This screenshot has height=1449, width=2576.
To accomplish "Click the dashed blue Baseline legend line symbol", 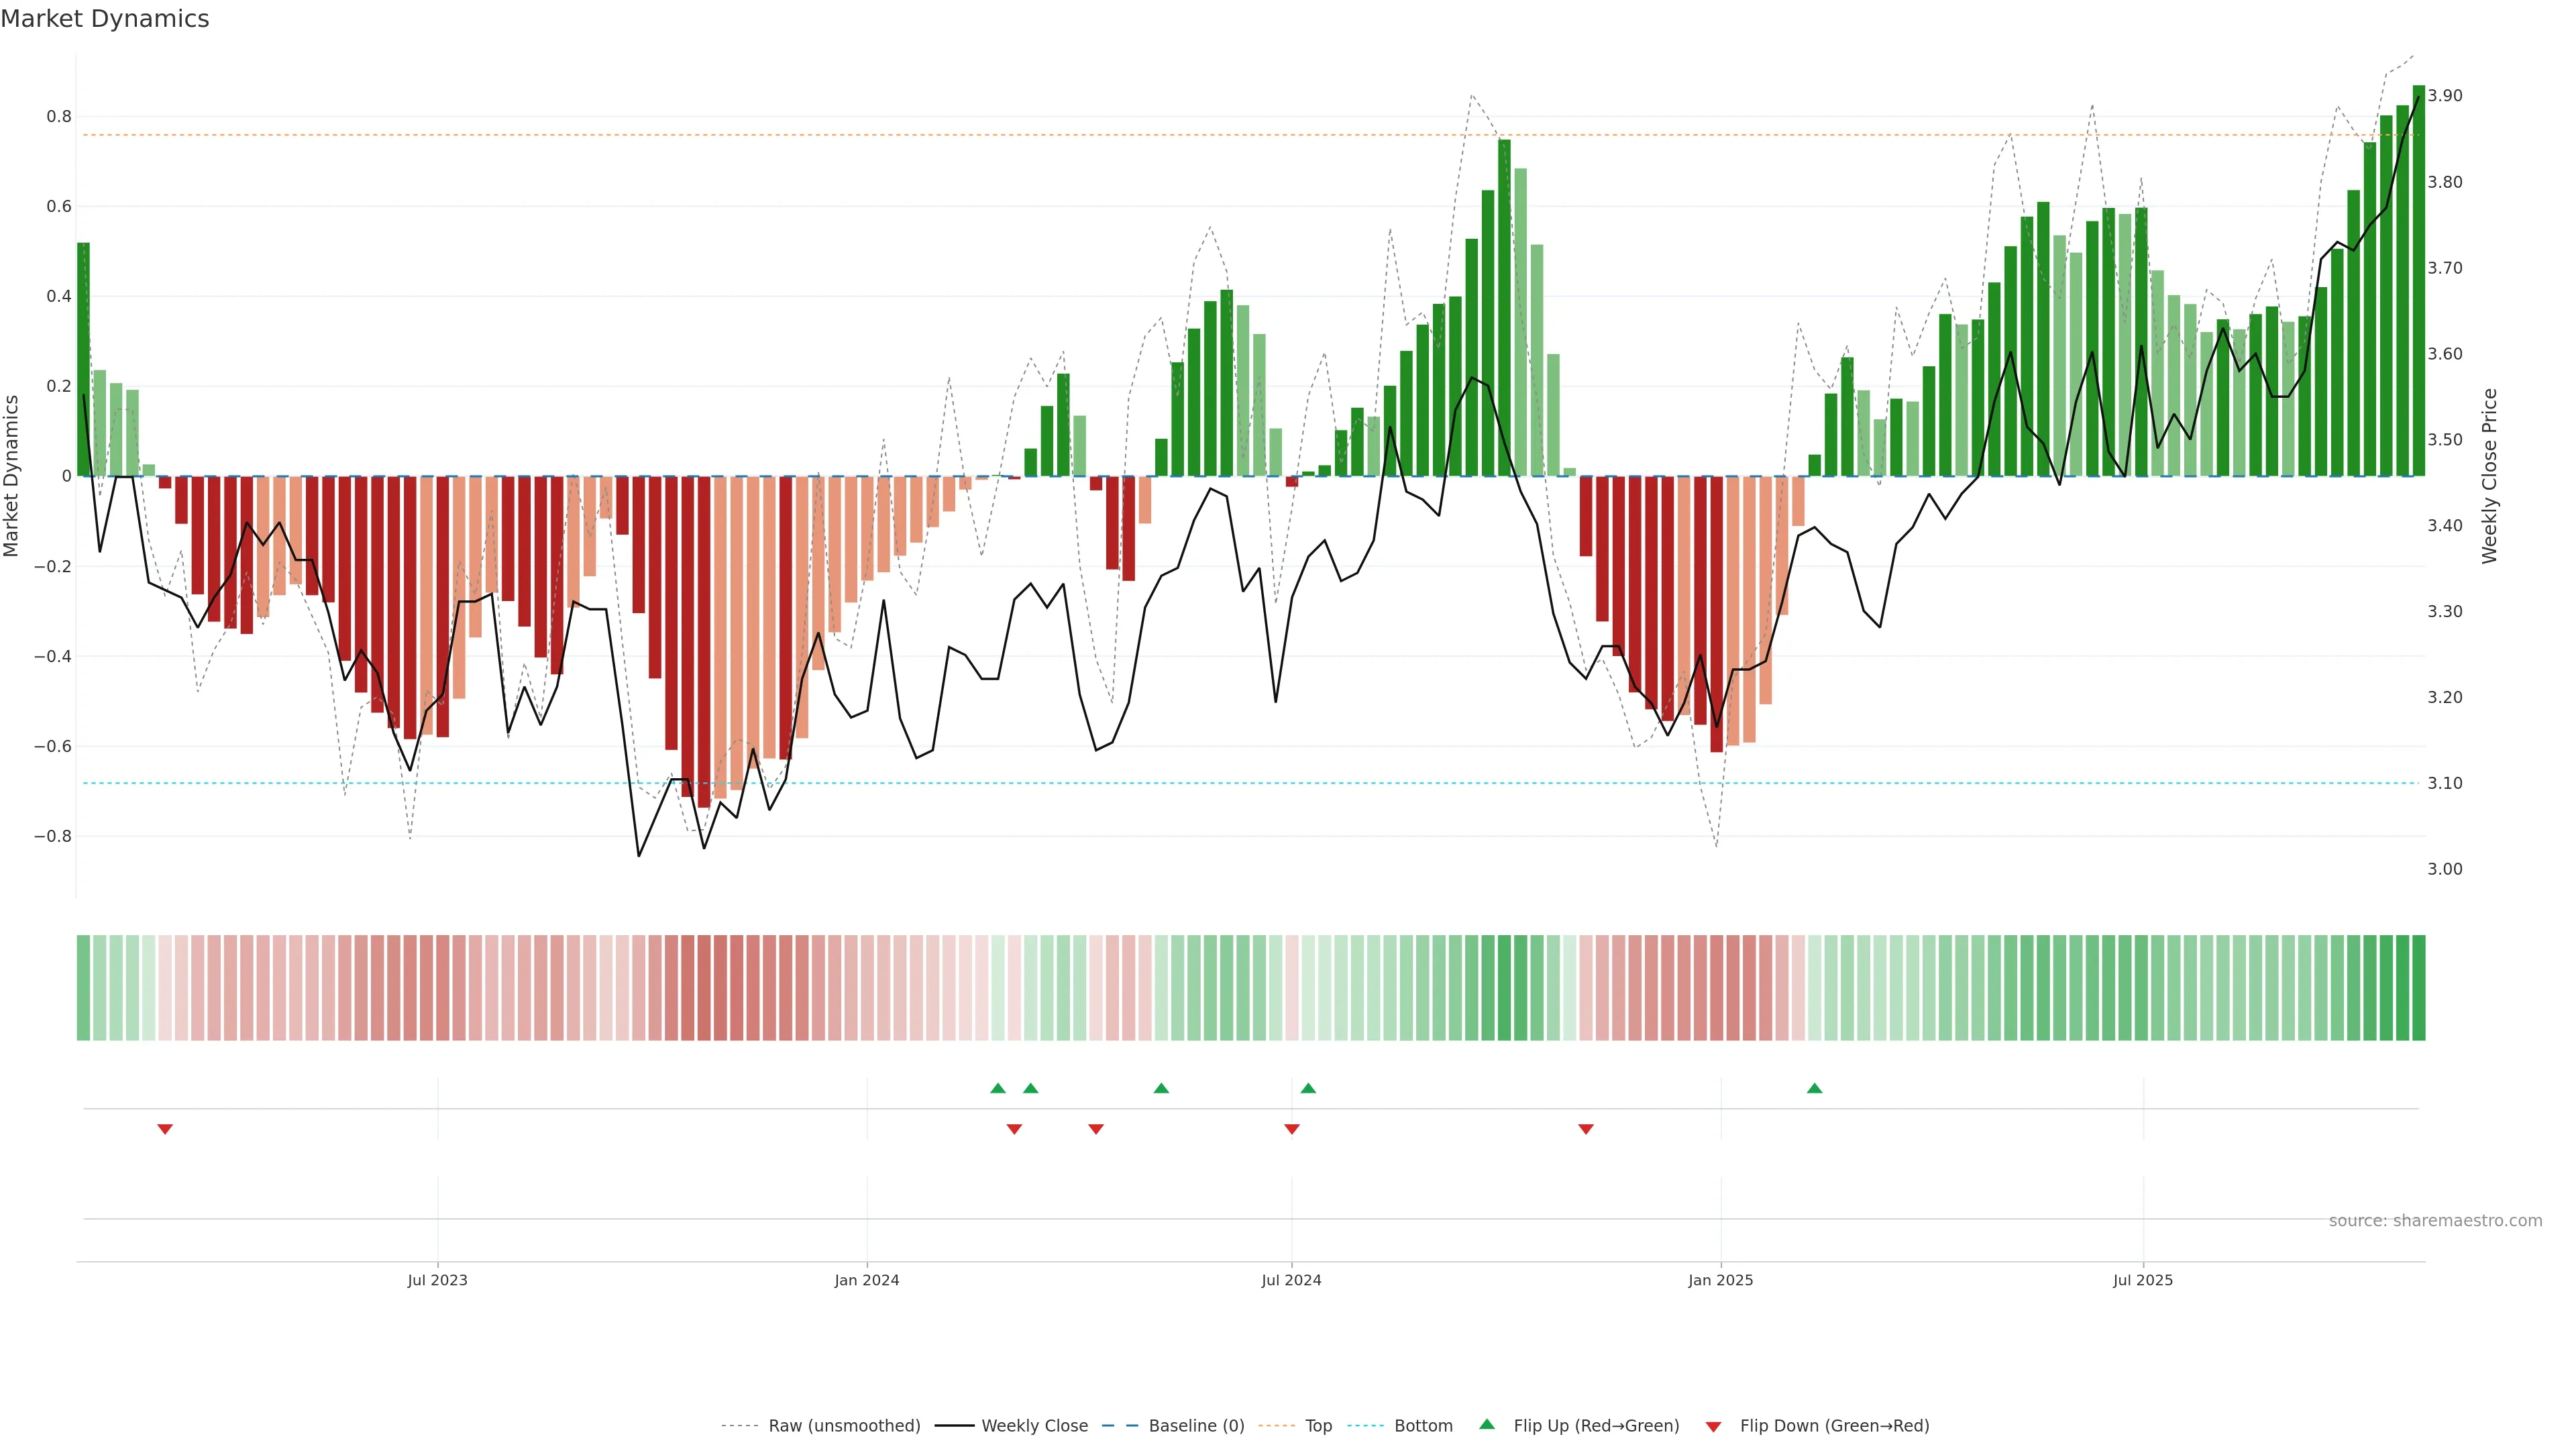I will click(x=1119, y=1425).
